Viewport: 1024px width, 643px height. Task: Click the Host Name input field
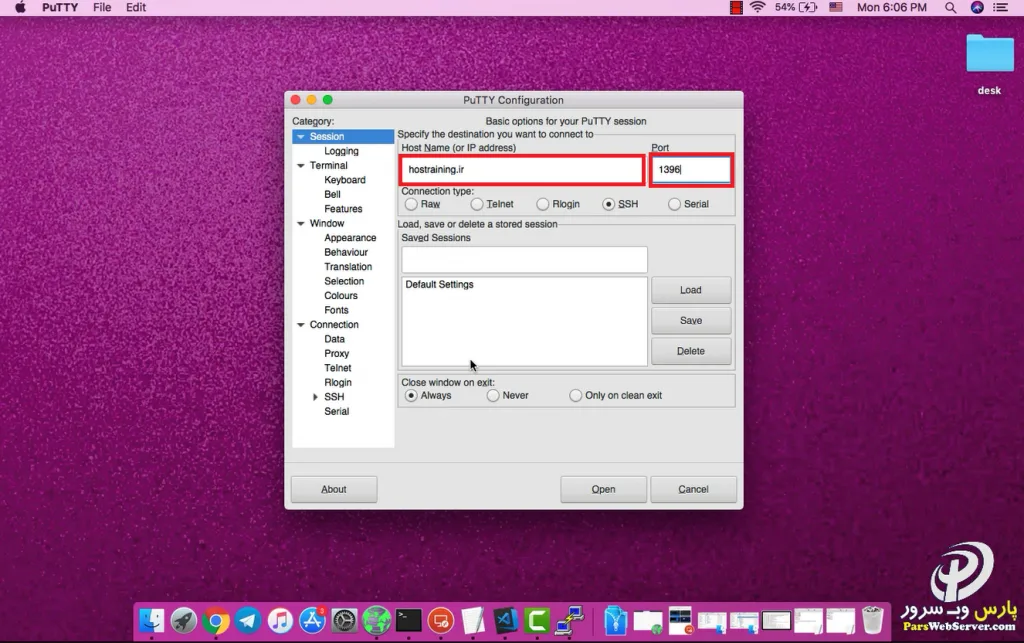(x=522, y=170)
